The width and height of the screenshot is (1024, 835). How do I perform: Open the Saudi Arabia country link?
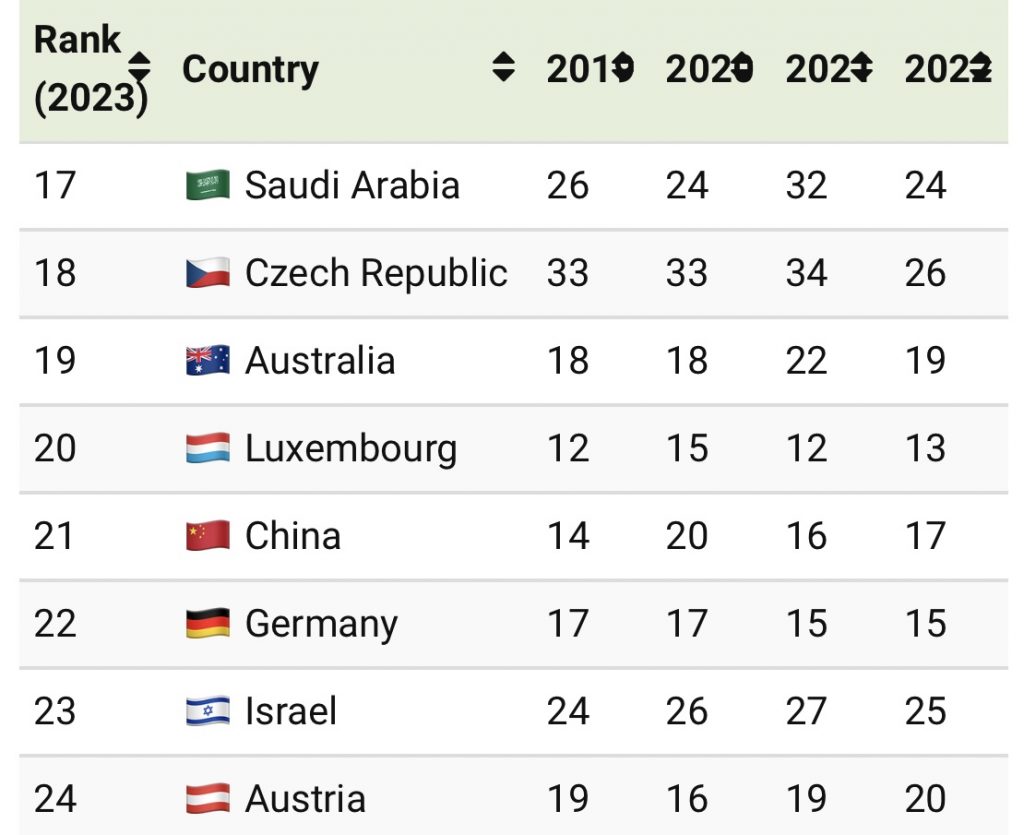[x=352, y=185]
